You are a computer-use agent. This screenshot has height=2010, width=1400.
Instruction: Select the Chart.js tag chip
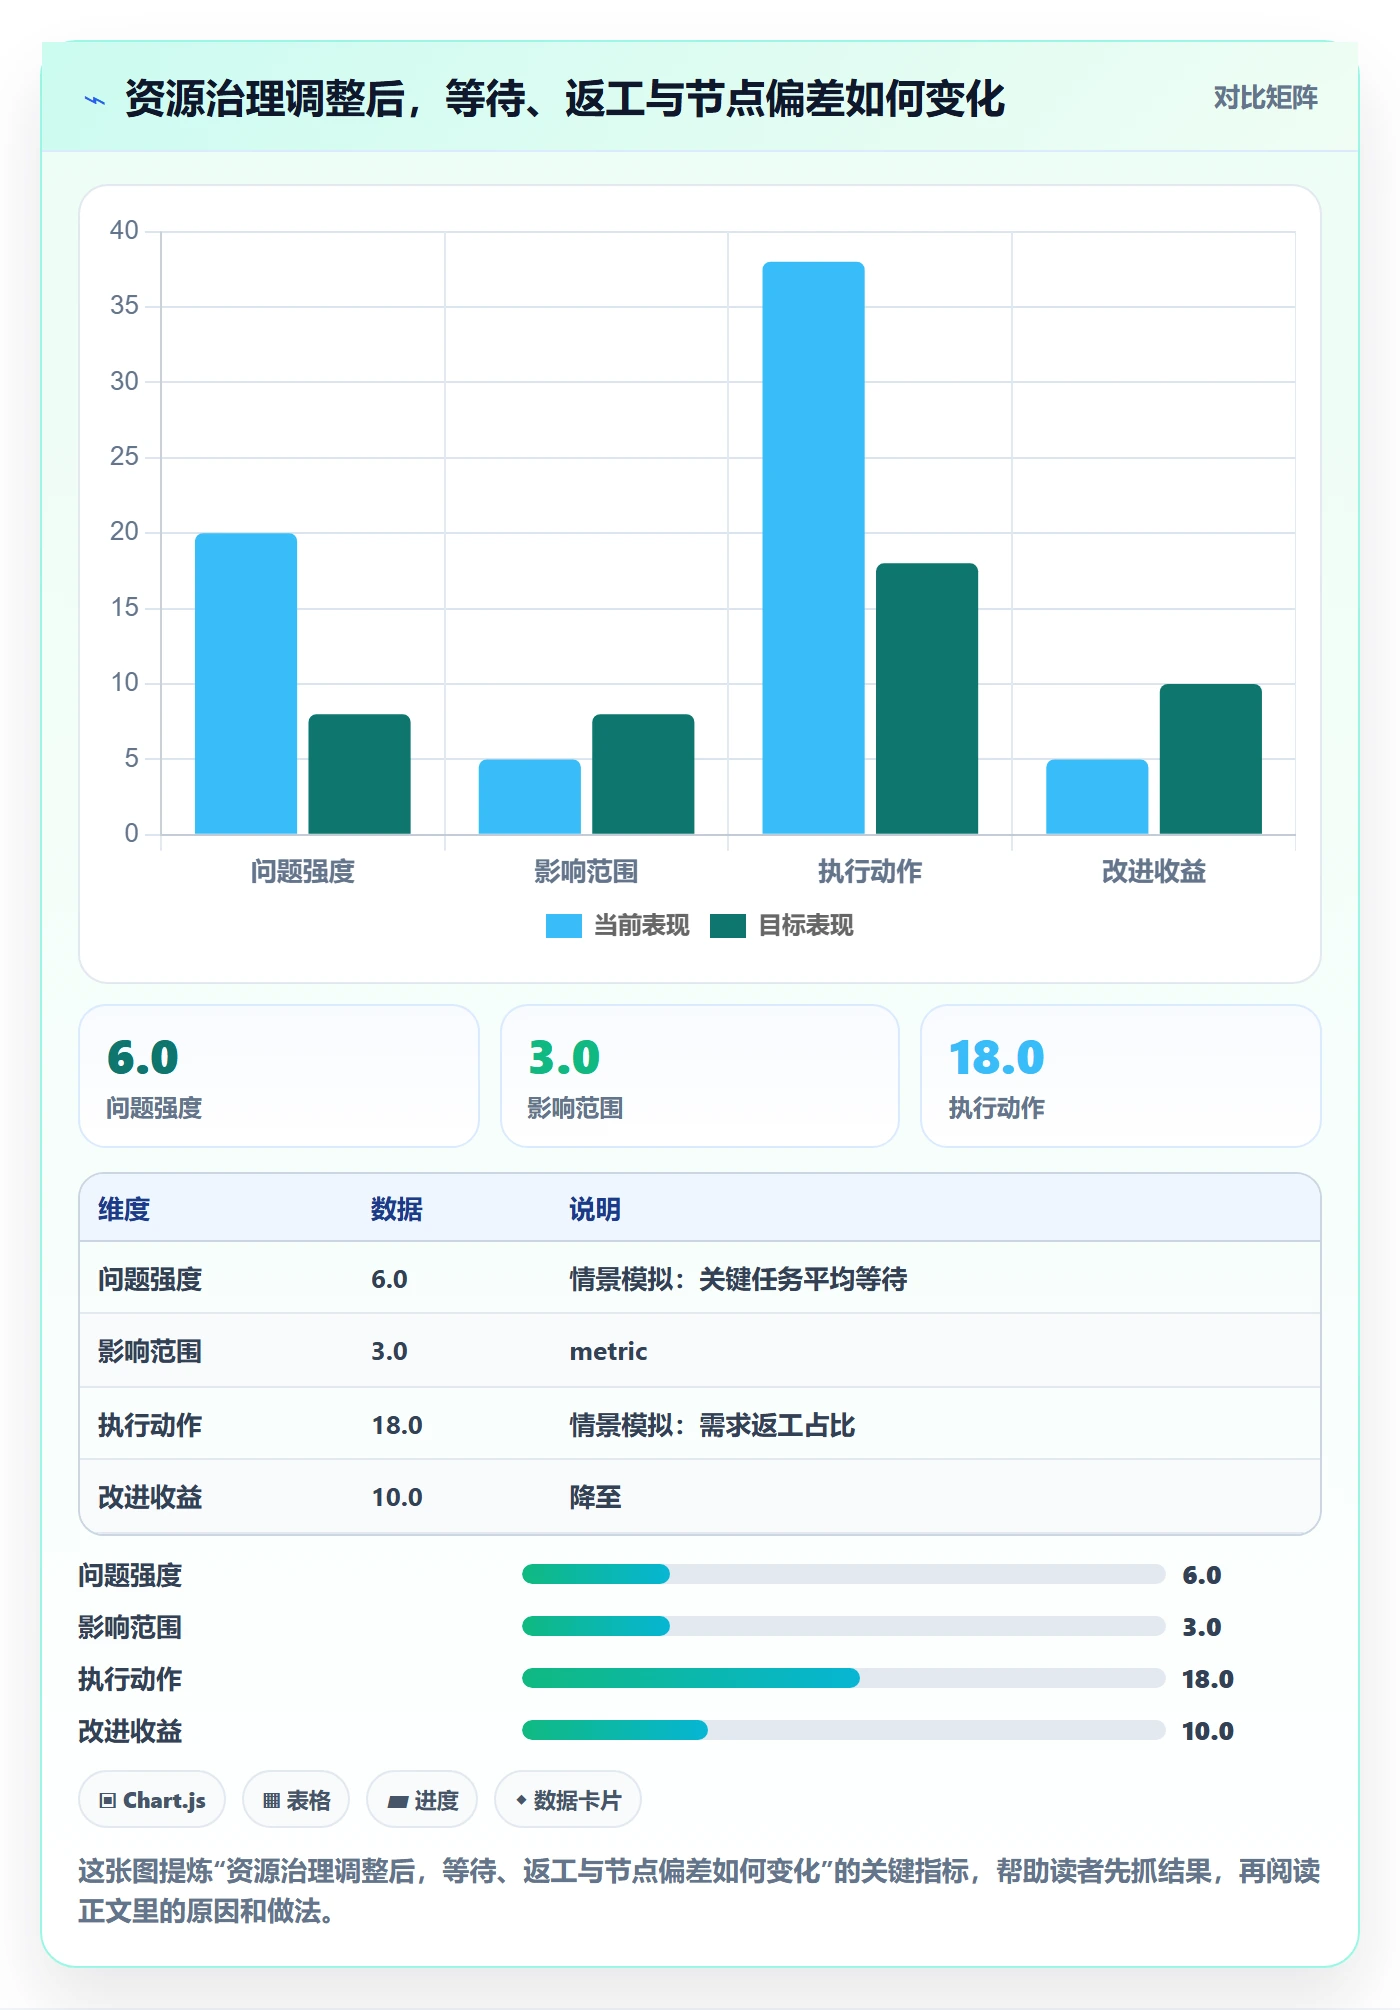click(x=152, y=1800)
